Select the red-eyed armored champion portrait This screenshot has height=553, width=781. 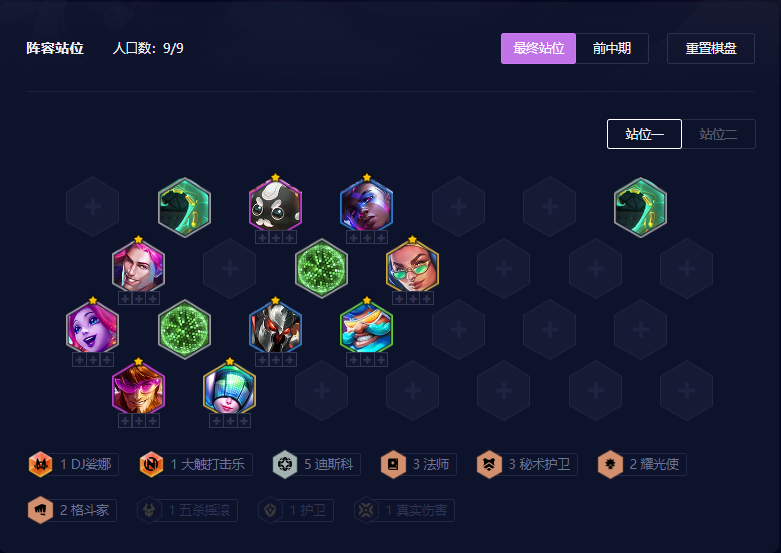275,329
